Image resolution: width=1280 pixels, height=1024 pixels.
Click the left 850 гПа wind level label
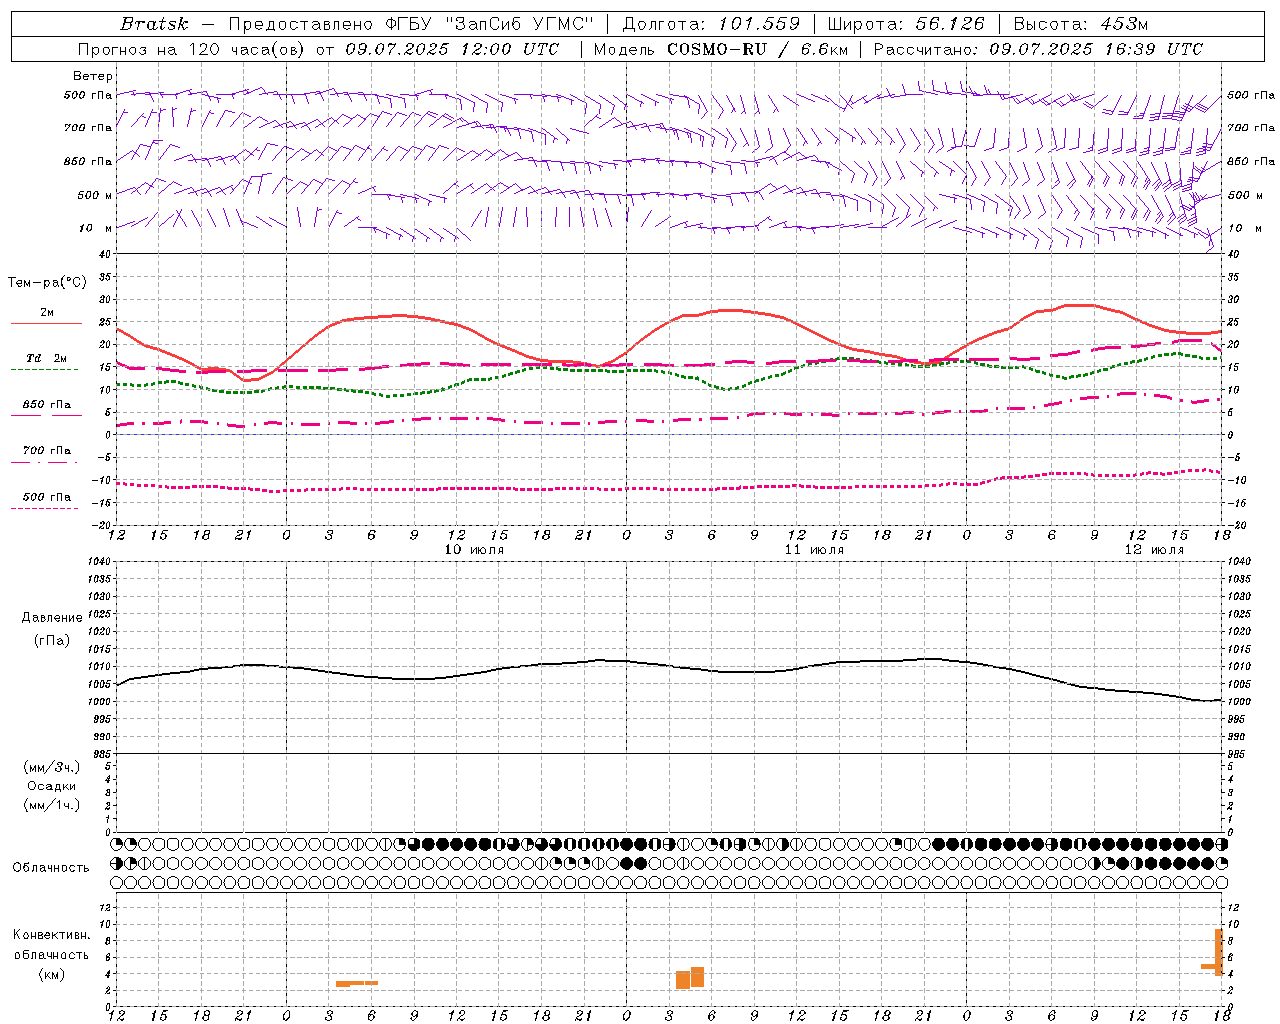88,161
